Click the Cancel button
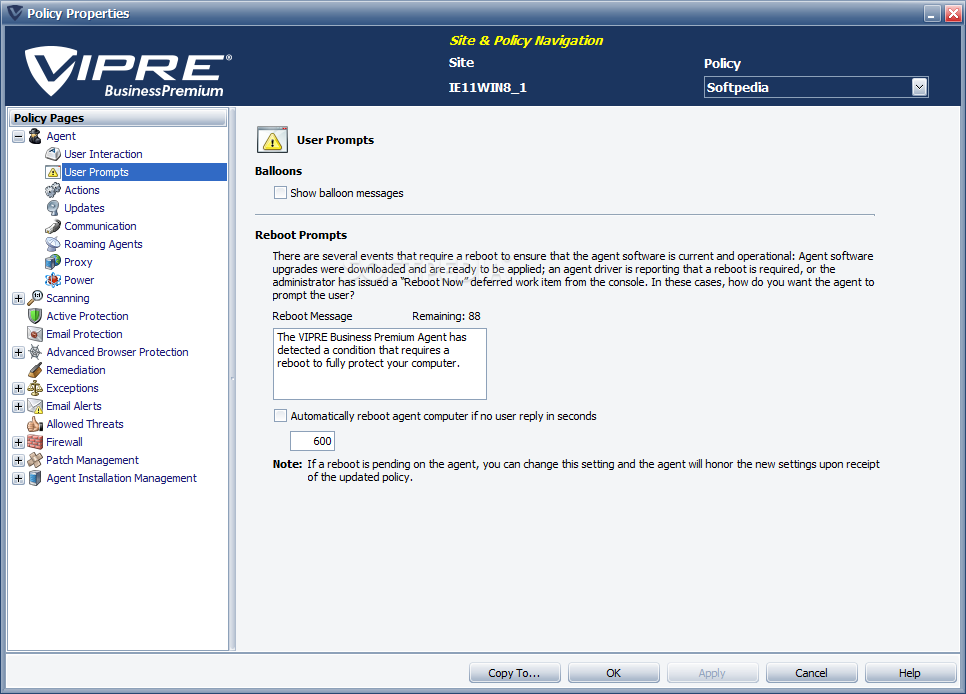The width and height of the screenshot is (966, 694). [811, 673]
